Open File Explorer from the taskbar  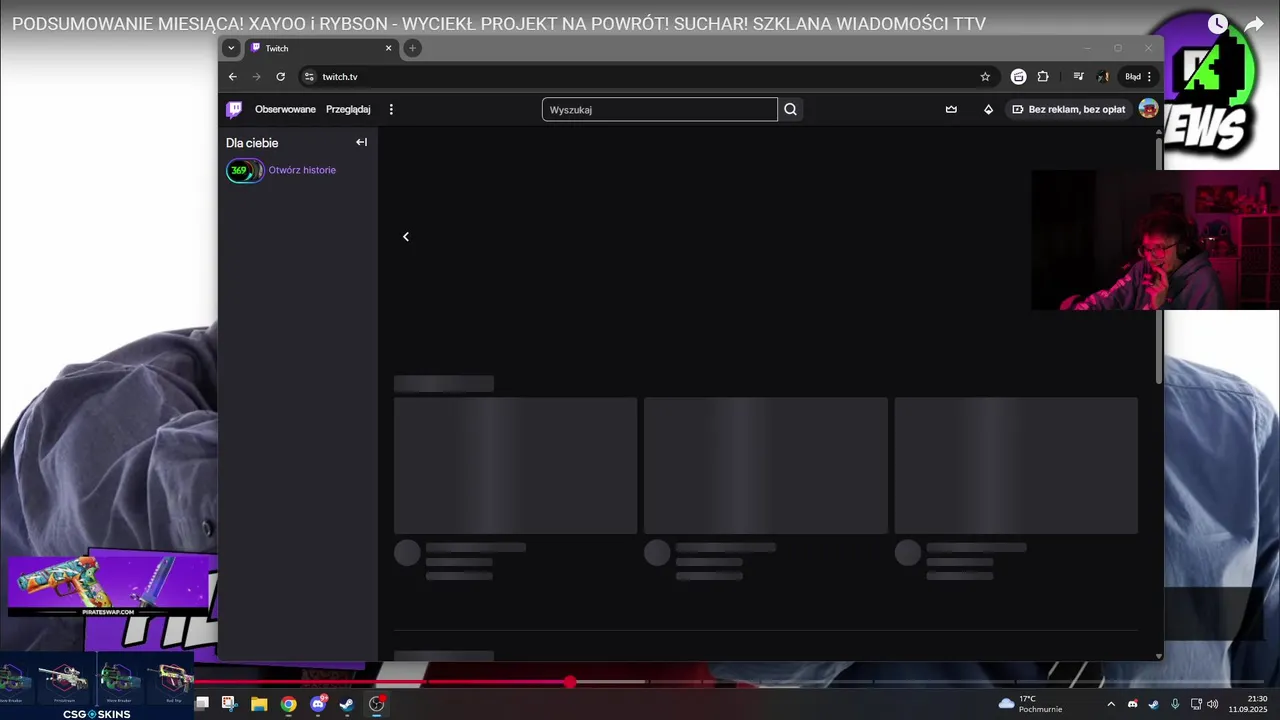click(x=259, y=704)
